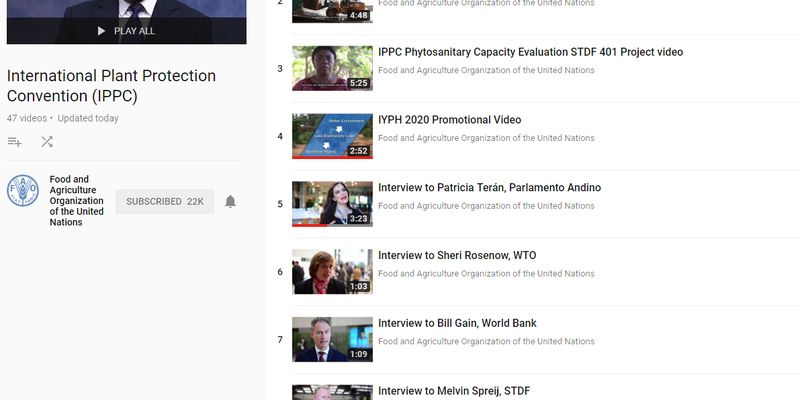This screenshot has width=800, height=400.
Task: Click channel name under STDF 401 Project video
Action: [x=486, y=70]
